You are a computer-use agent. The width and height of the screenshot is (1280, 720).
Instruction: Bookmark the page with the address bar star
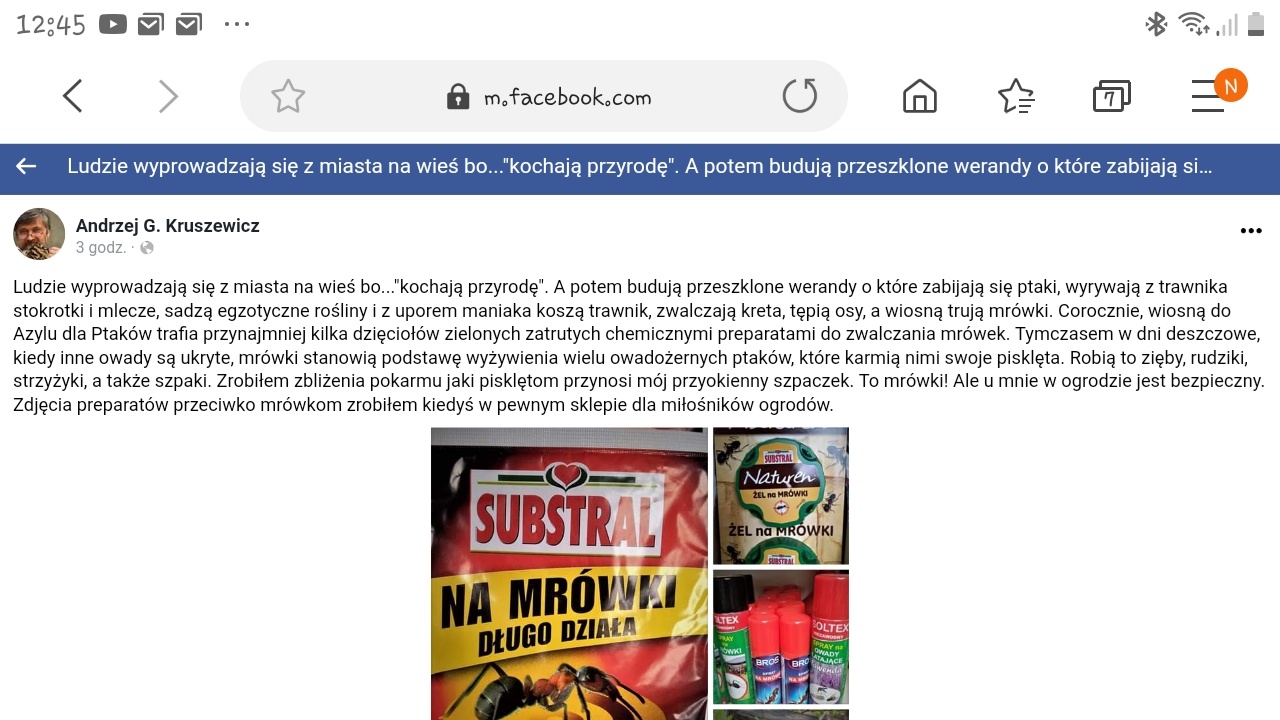click(288, 96)
